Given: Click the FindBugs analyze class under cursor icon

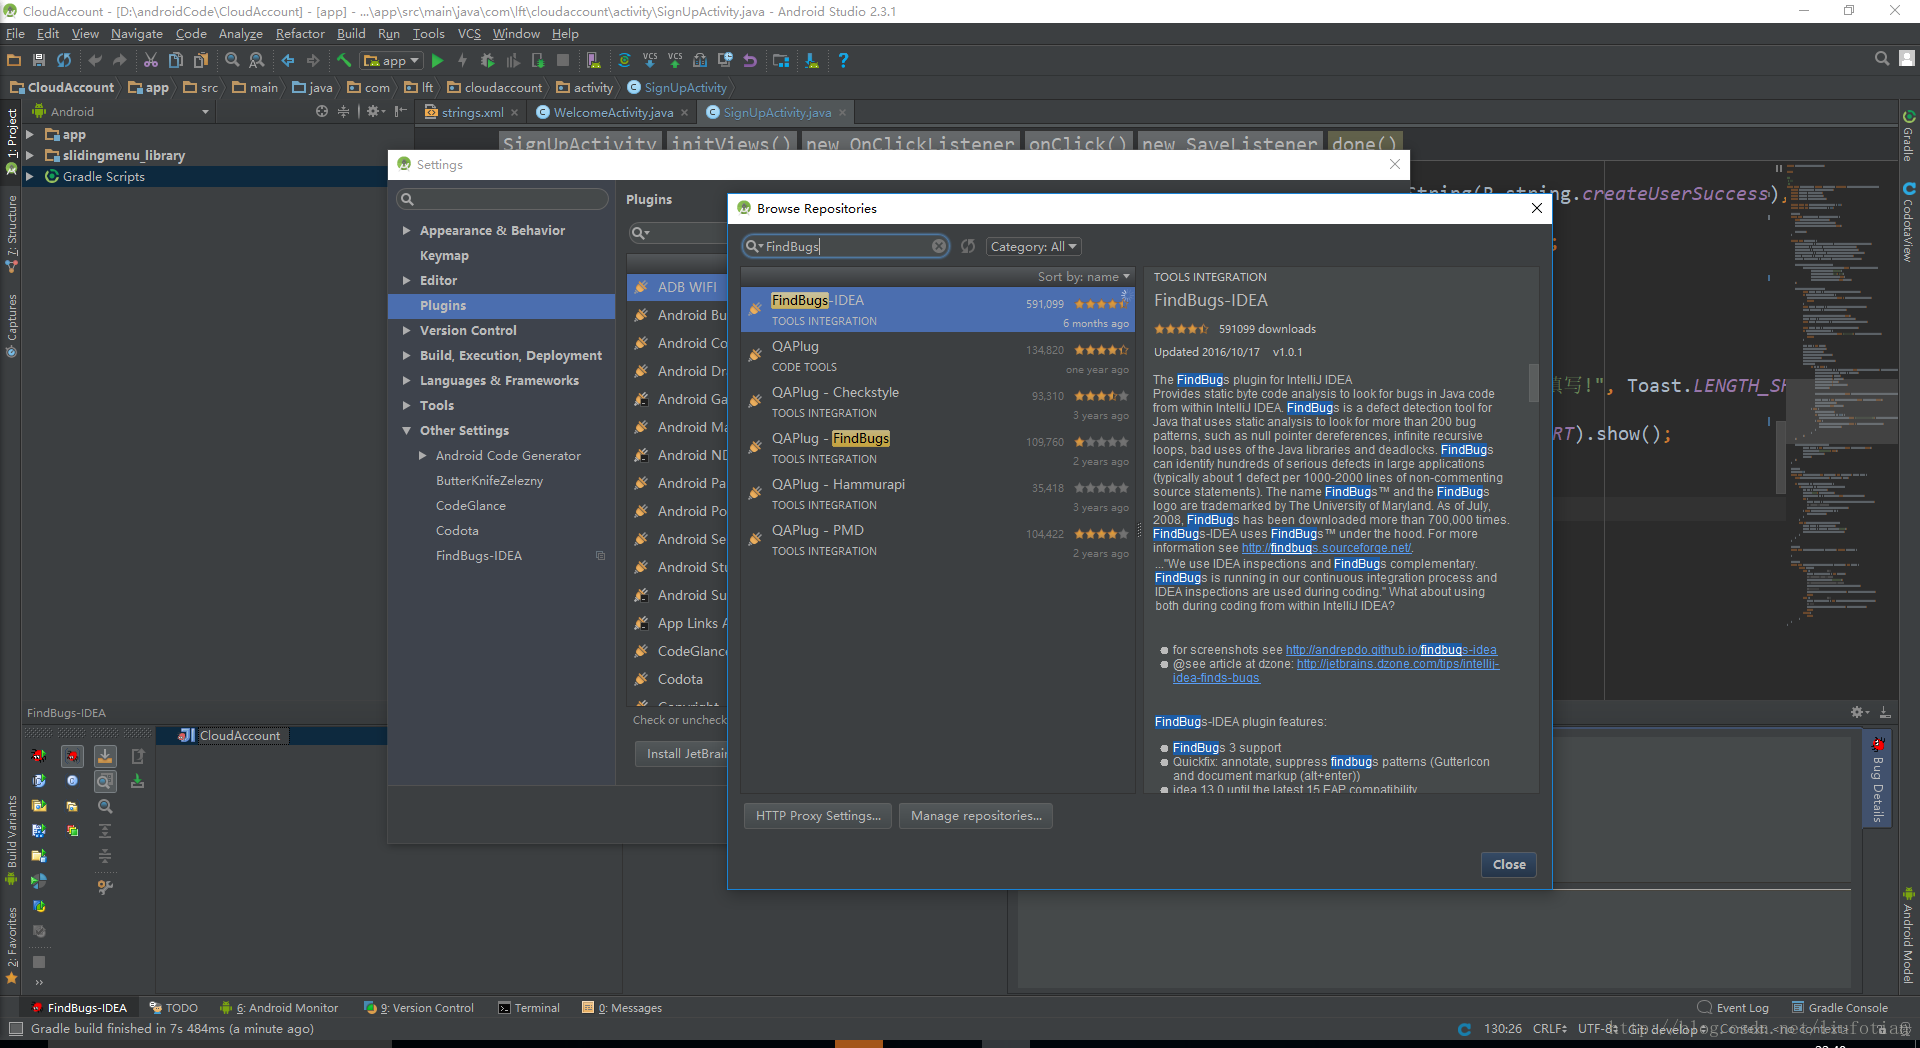Looking at the screenshot, I should point(39,781).
